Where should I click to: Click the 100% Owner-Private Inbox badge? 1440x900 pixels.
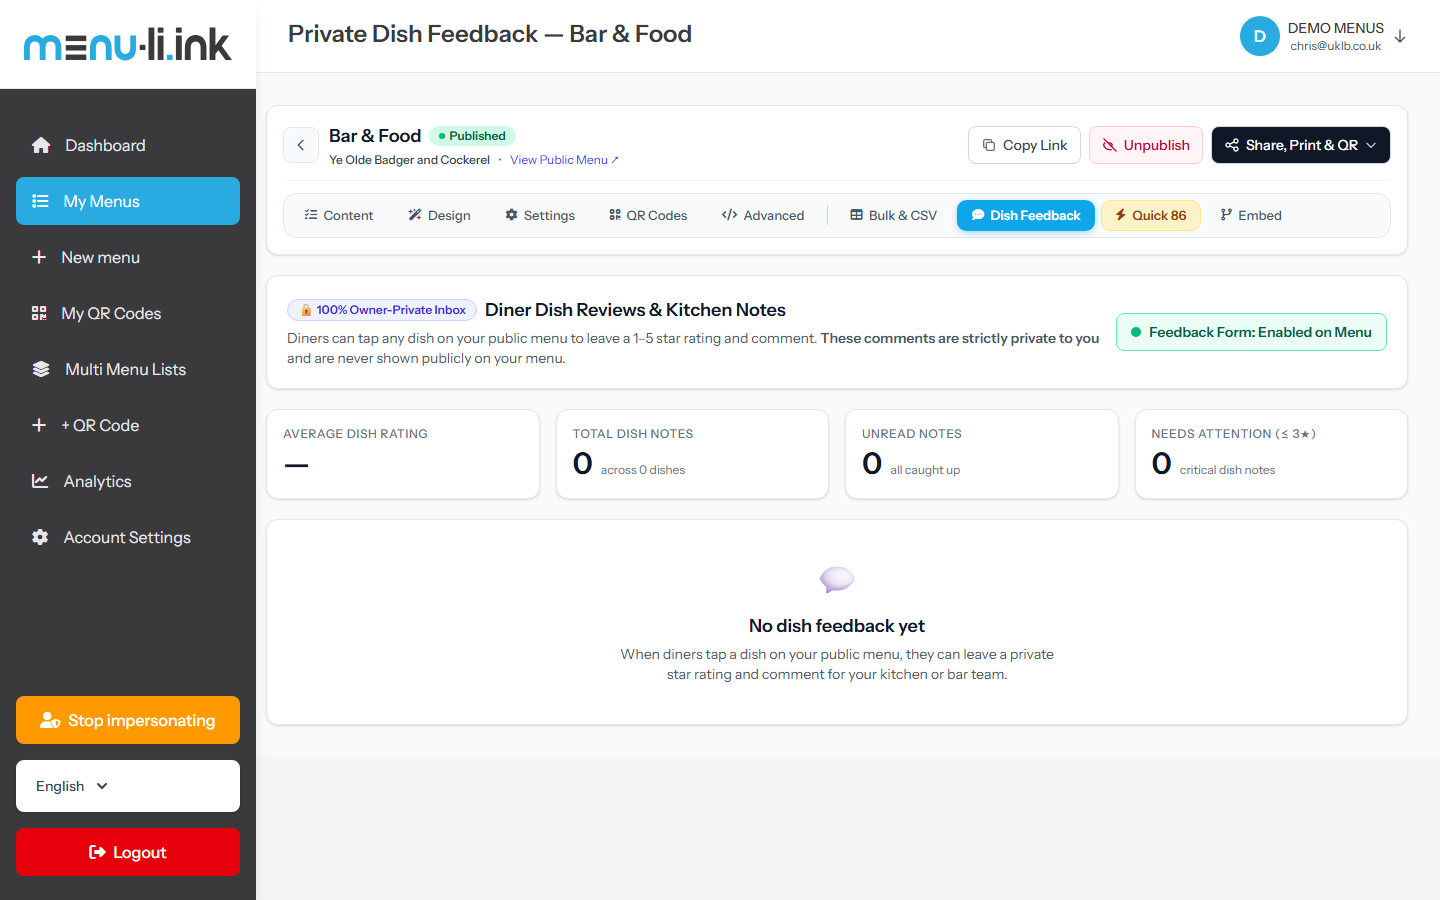(x=382, y=310)
